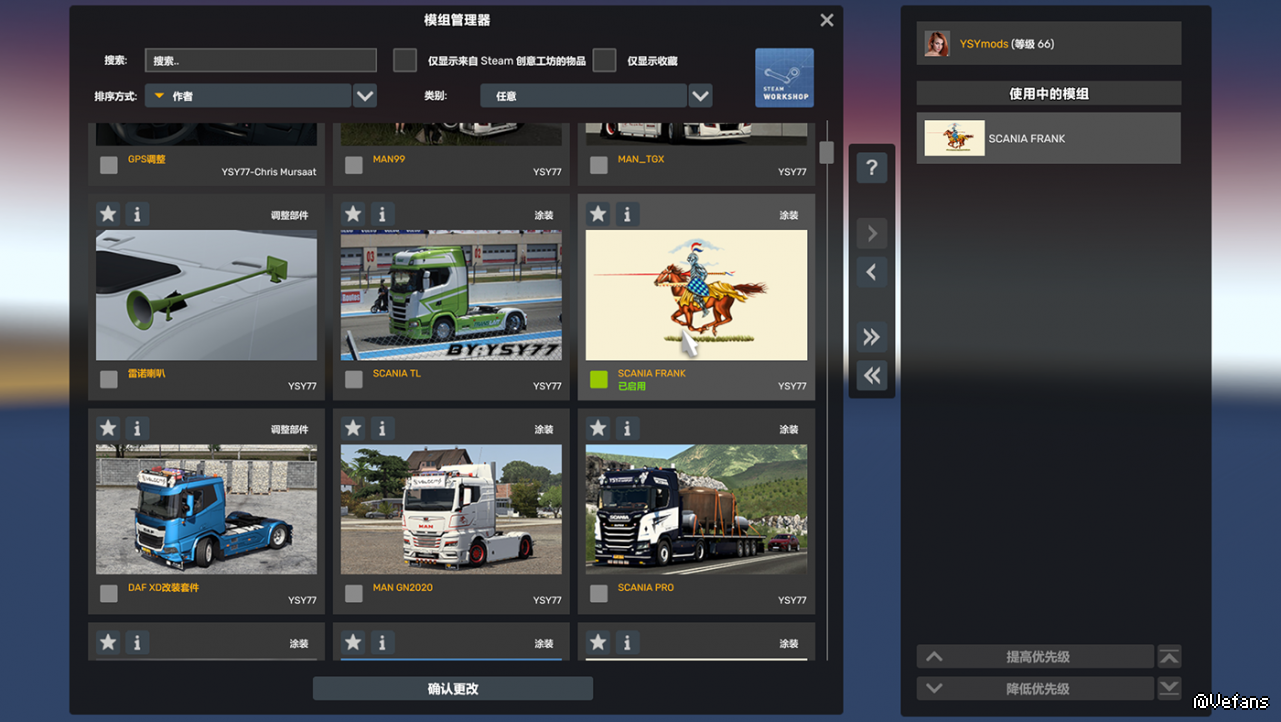Enable the MAN_TGX mod checkbox

(x=599, y=165)
